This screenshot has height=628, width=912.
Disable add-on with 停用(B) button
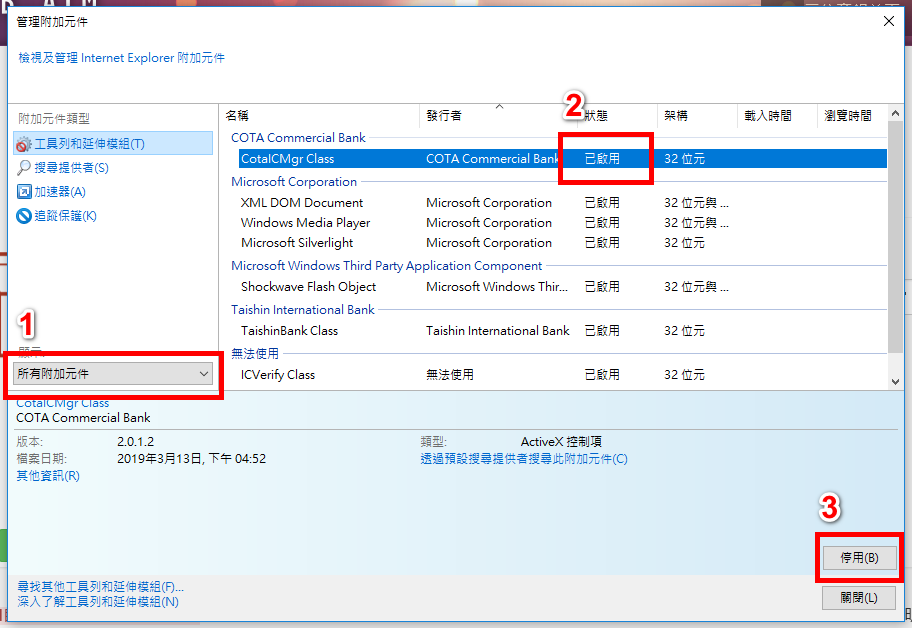point(859,558)
